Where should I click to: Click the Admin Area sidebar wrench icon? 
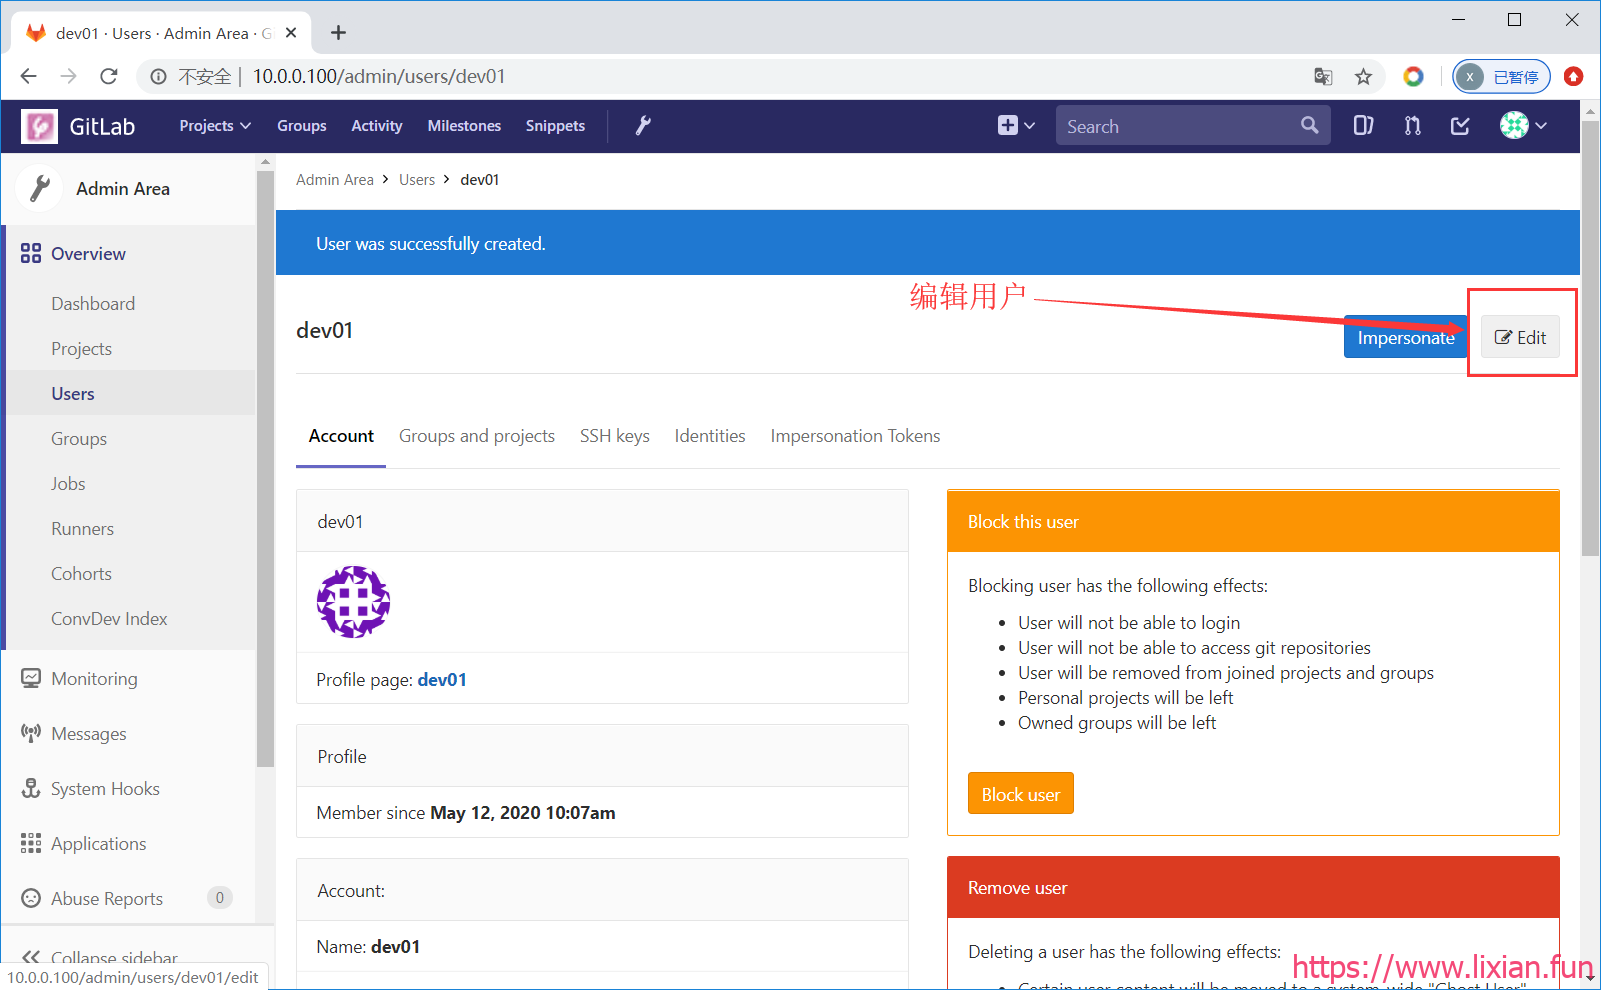(40, 188)
